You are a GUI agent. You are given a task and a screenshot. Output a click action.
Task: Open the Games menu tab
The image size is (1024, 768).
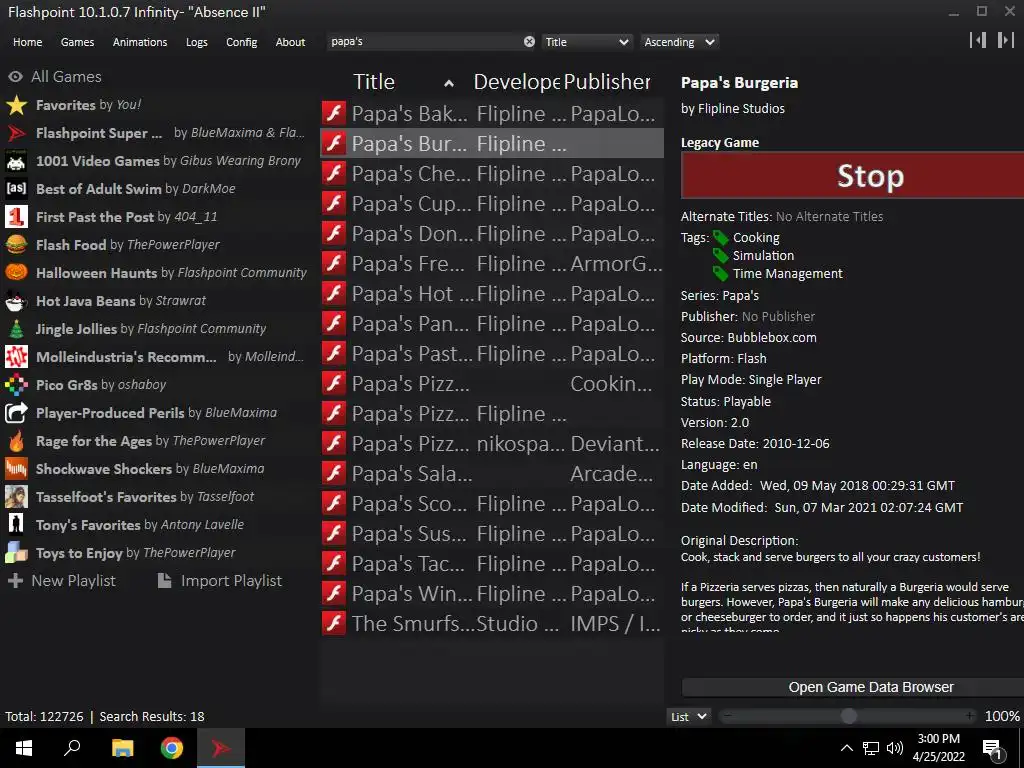77,42
